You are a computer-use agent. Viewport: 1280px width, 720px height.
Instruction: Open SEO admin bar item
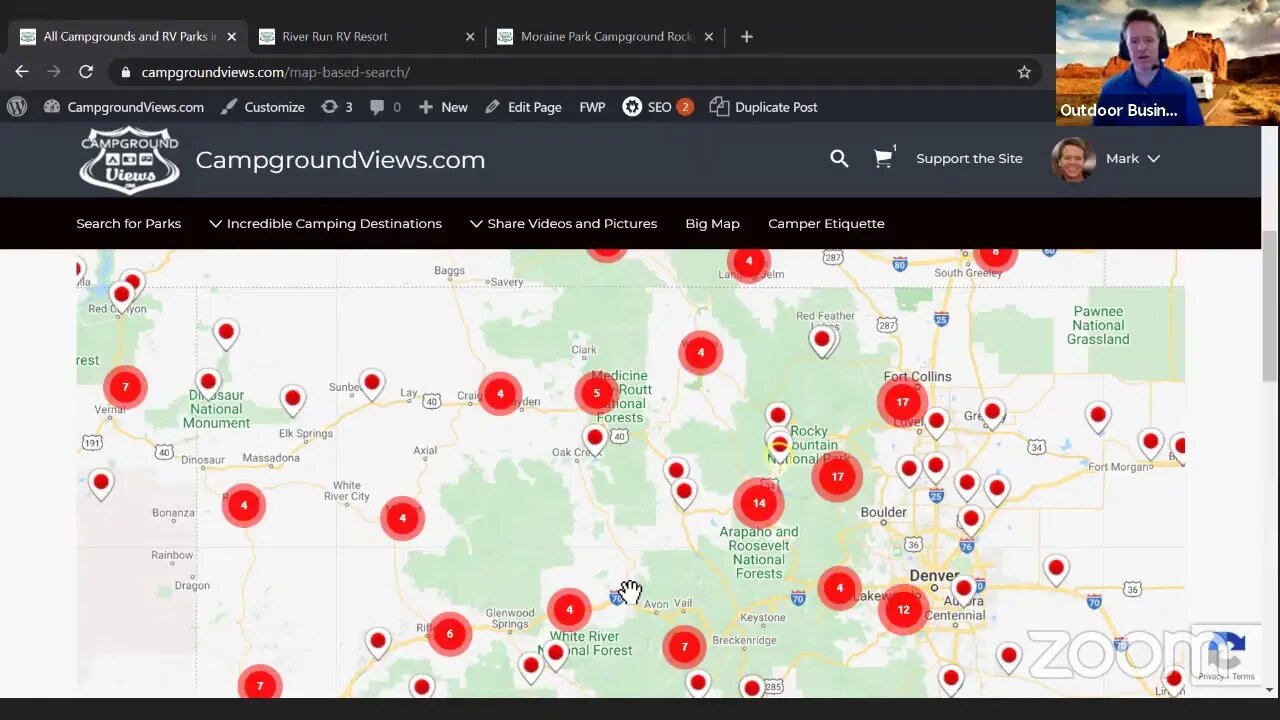657,107
